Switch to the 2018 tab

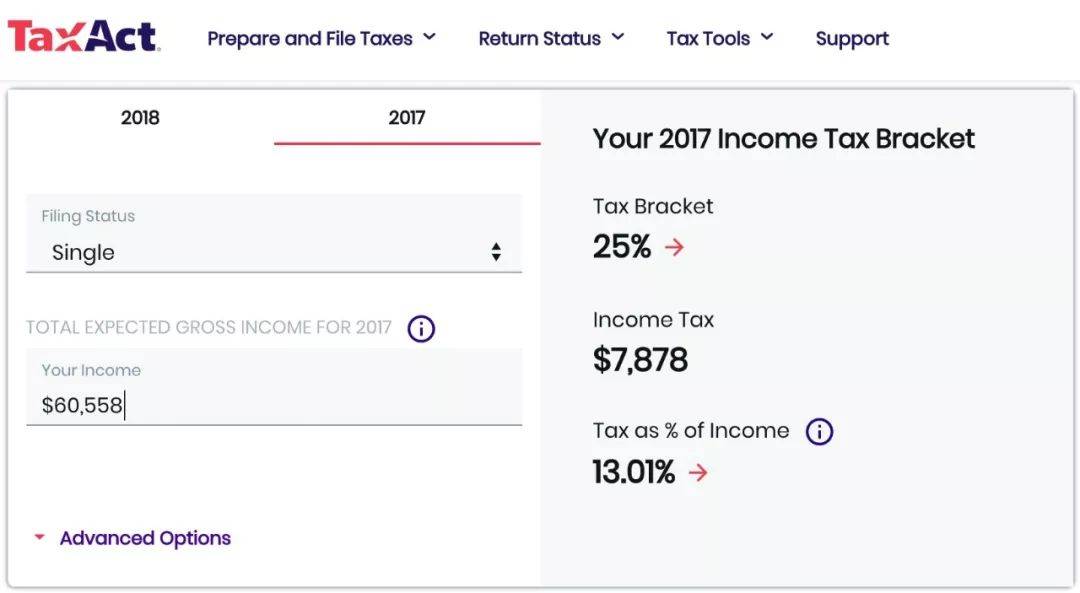tap(140, 118)
